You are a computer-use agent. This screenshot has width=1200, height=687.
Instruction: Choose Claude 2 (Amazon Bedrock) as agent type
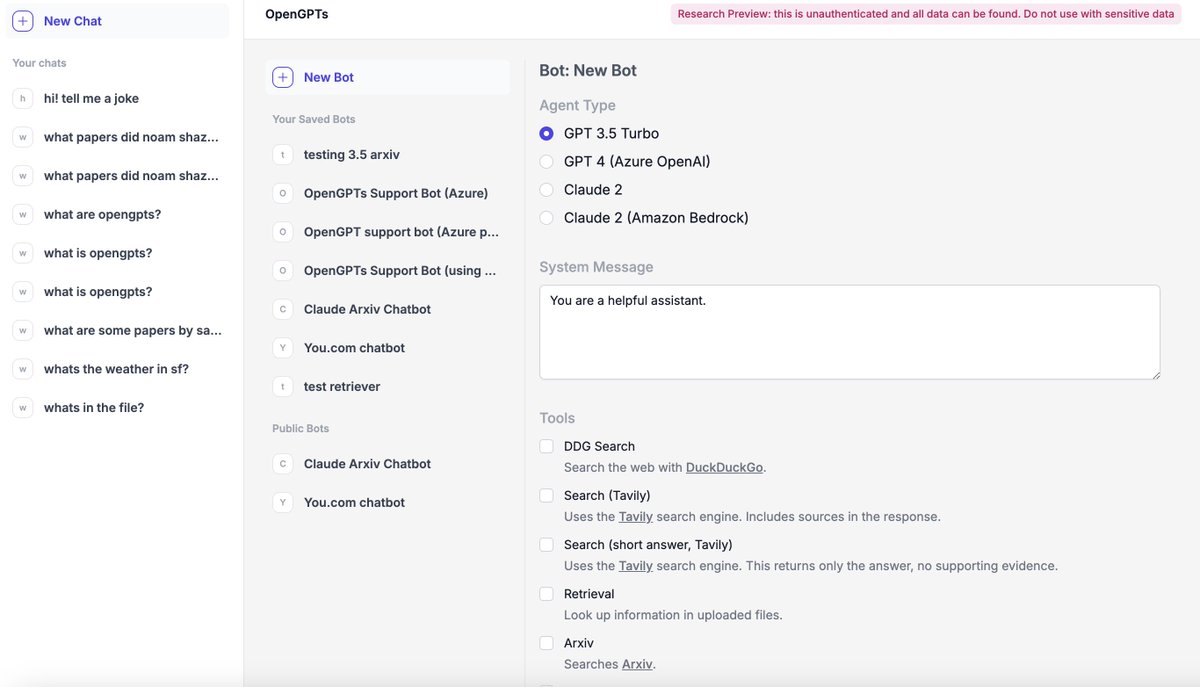coord(546,217)
